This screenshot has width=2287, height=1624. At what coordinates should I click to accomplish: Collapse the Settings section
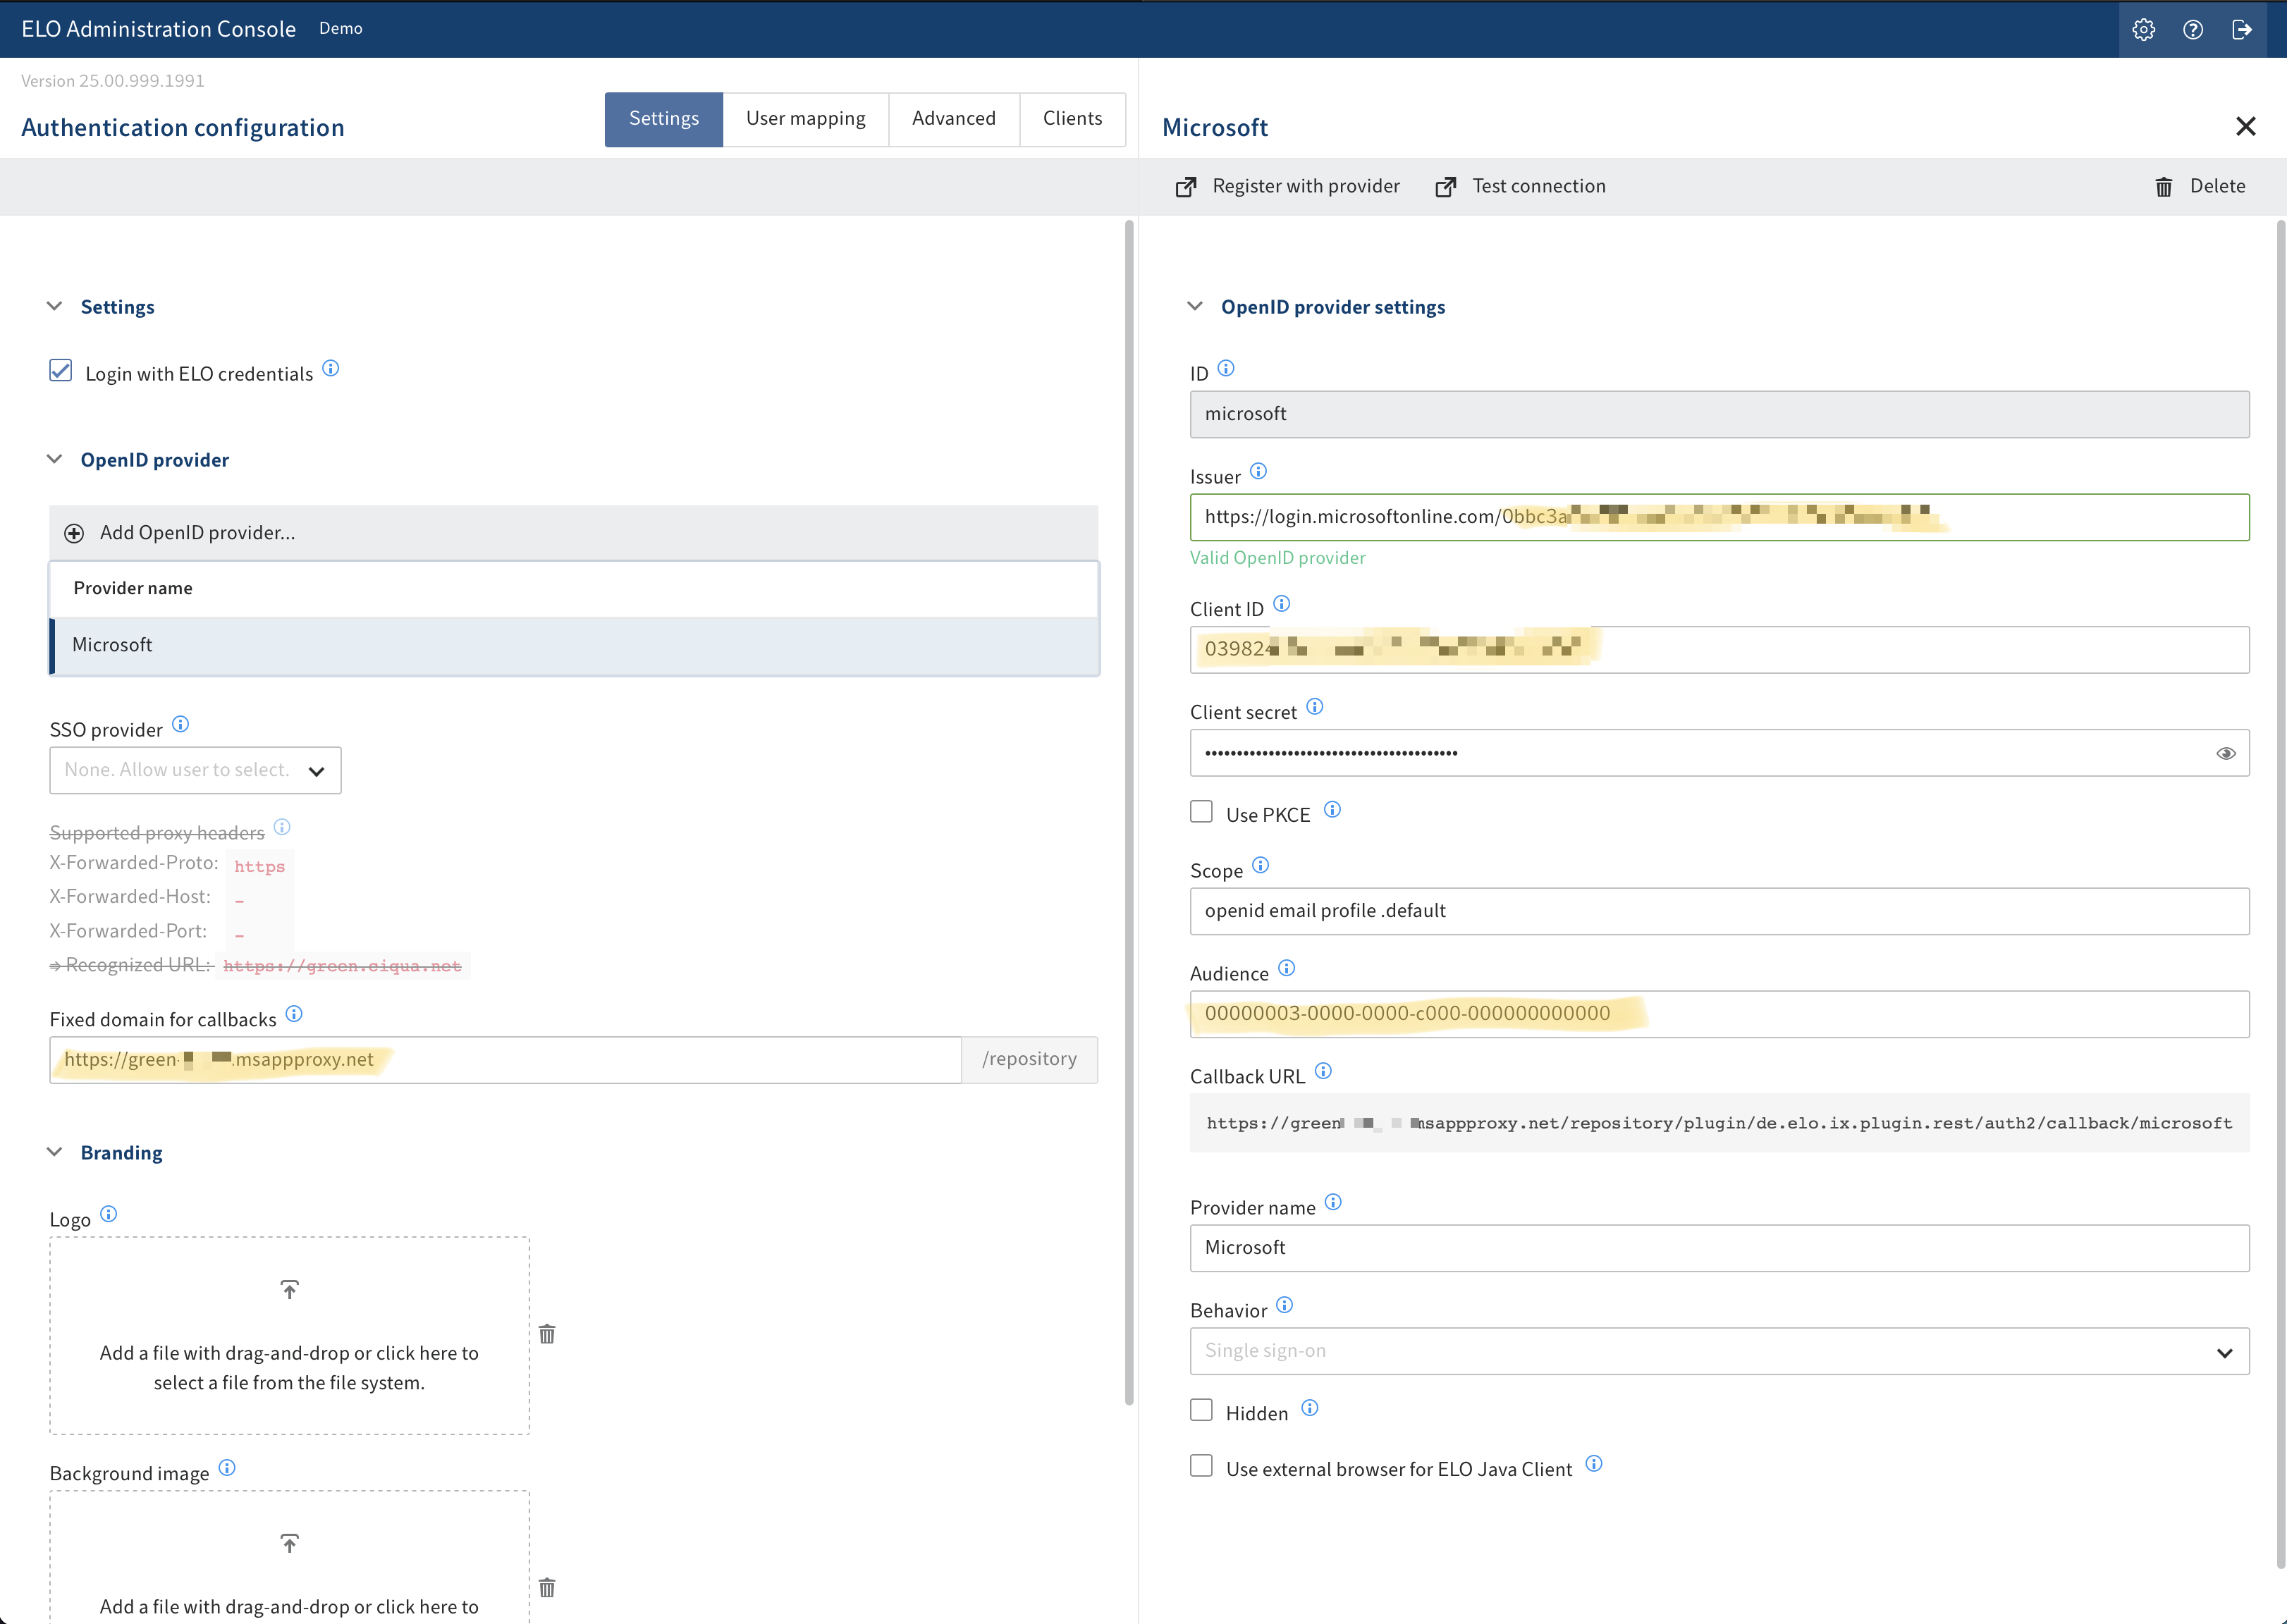(55, 306)
